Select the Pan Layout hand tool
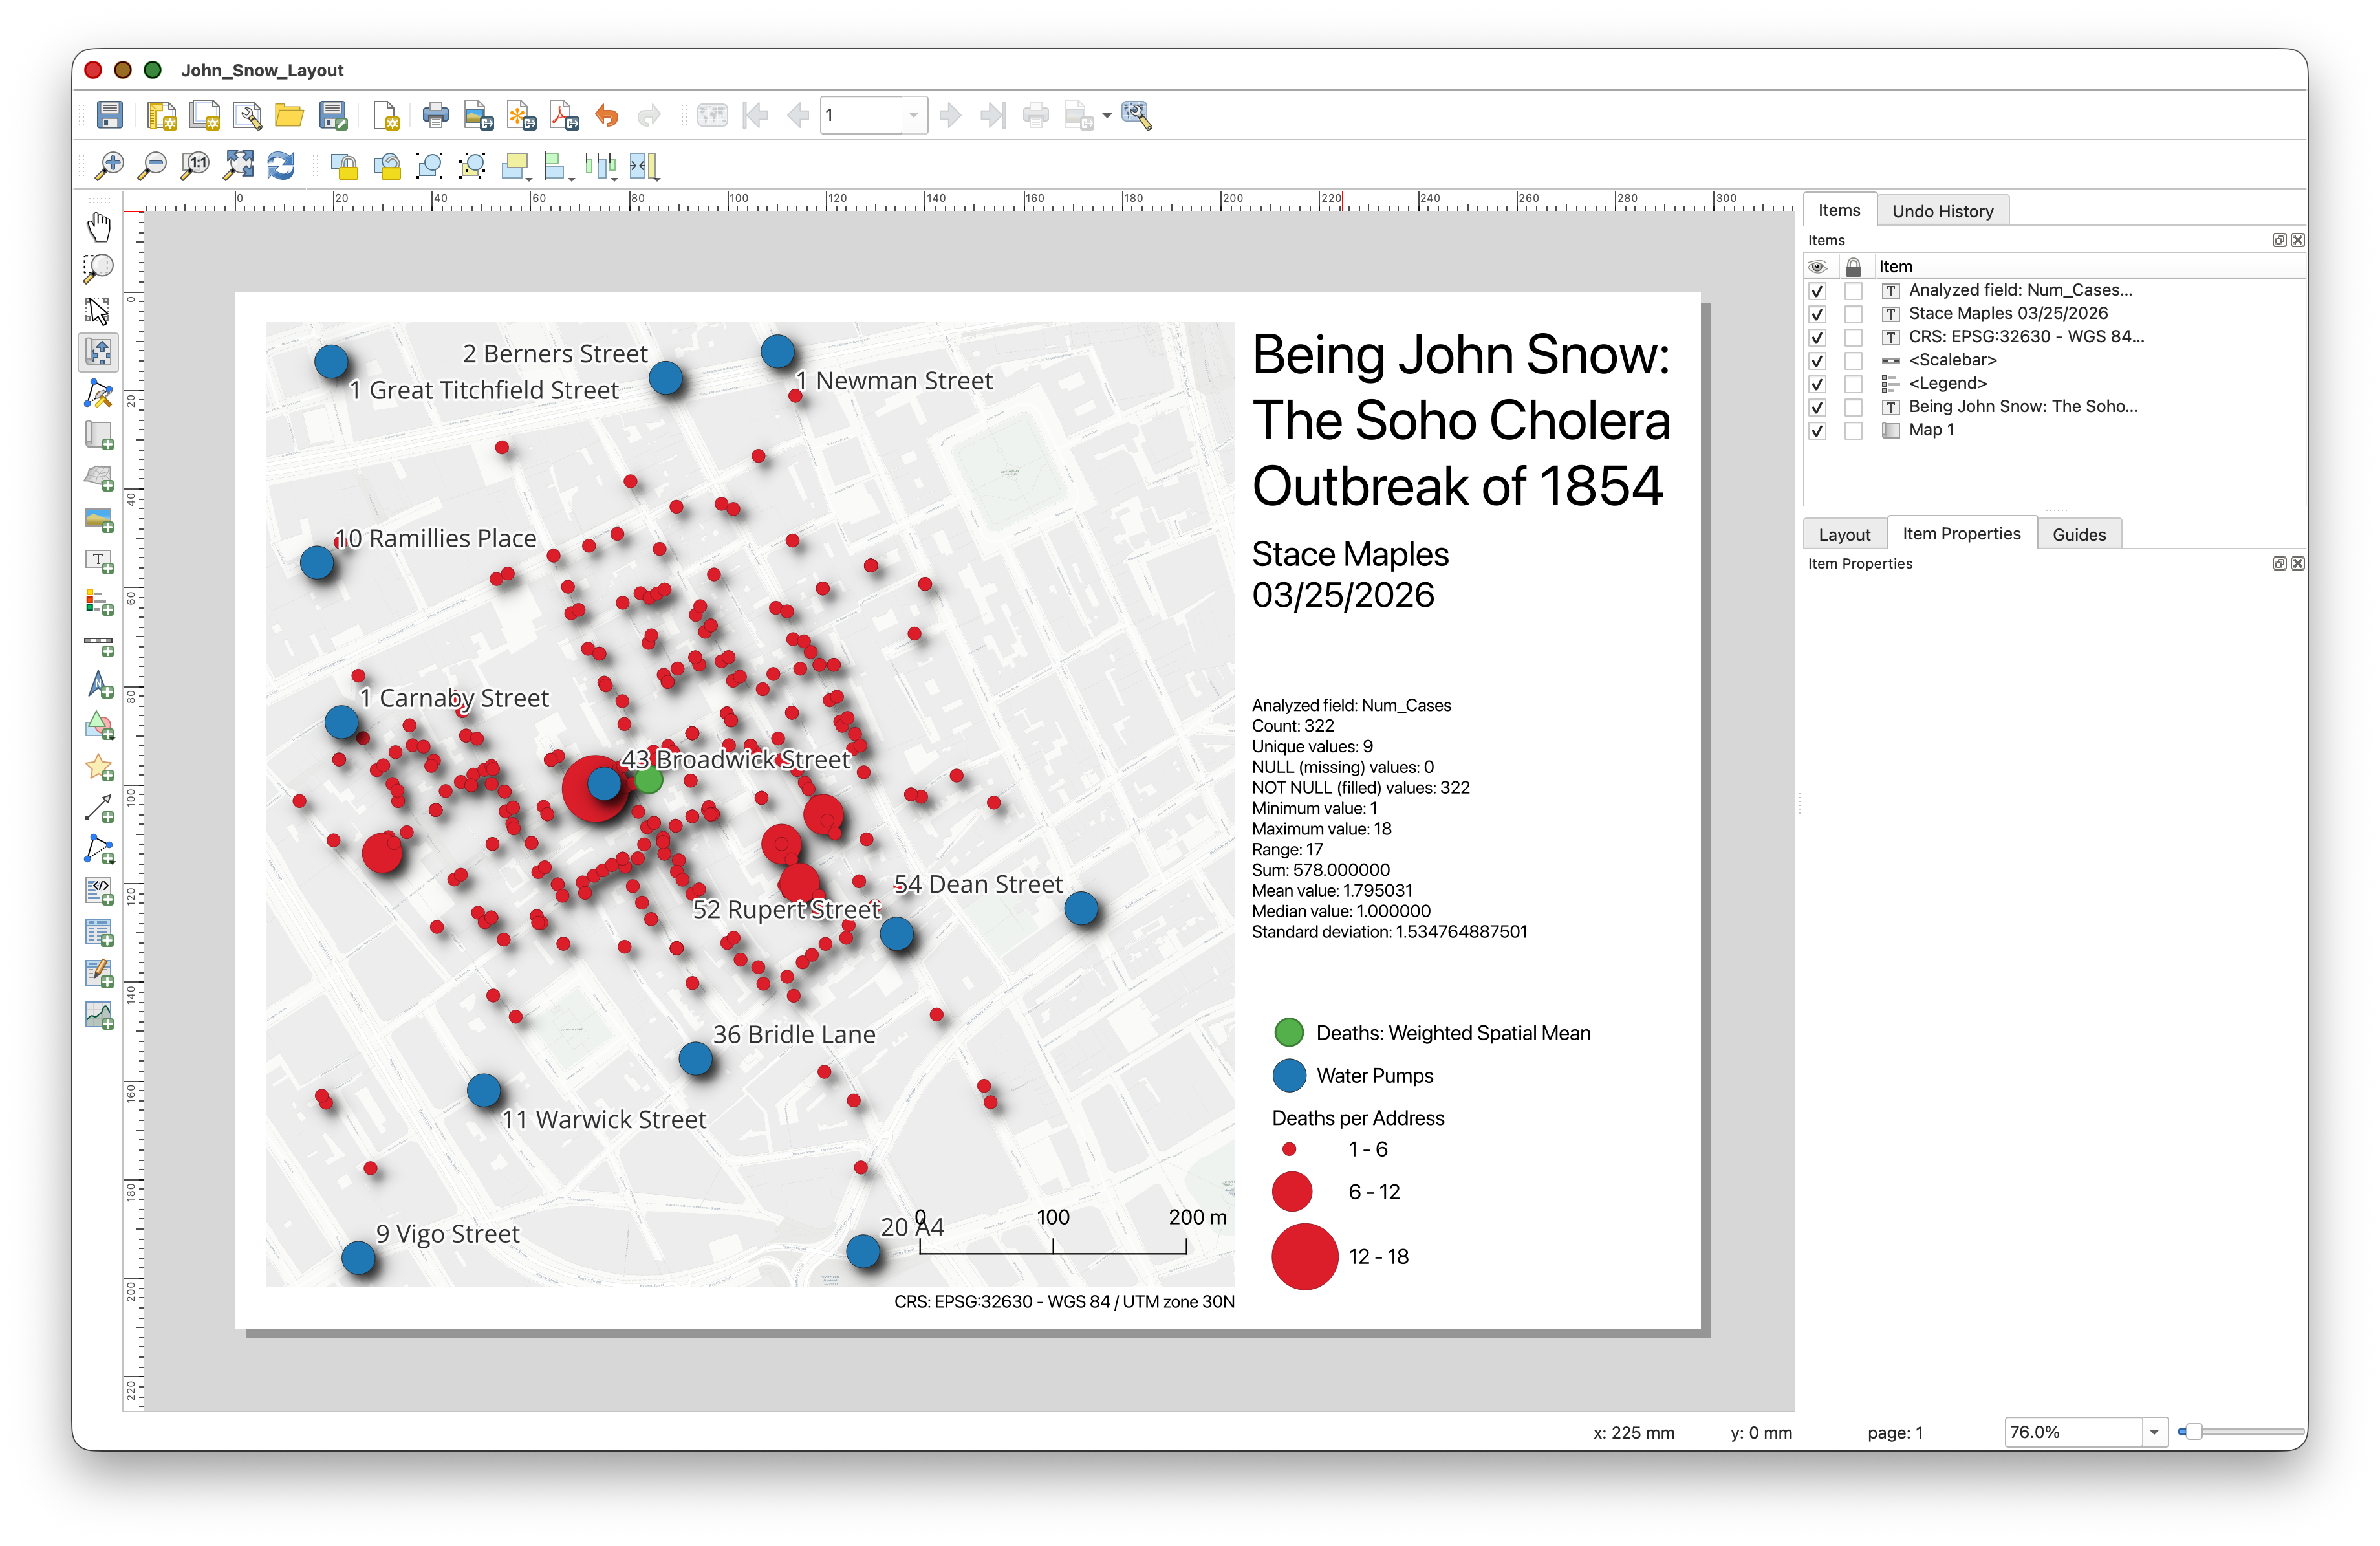 99,227
